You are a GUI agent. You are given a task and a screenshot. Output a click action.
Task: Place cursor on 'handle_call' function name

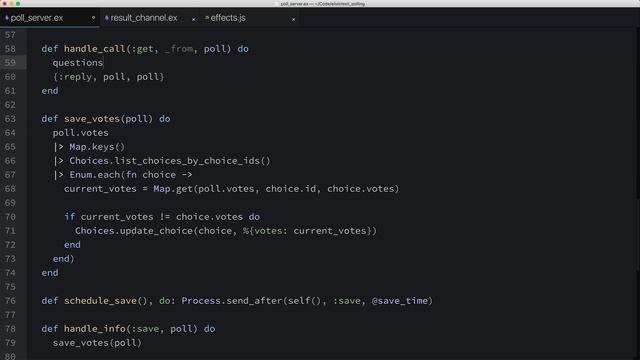(x=95, y=49)
